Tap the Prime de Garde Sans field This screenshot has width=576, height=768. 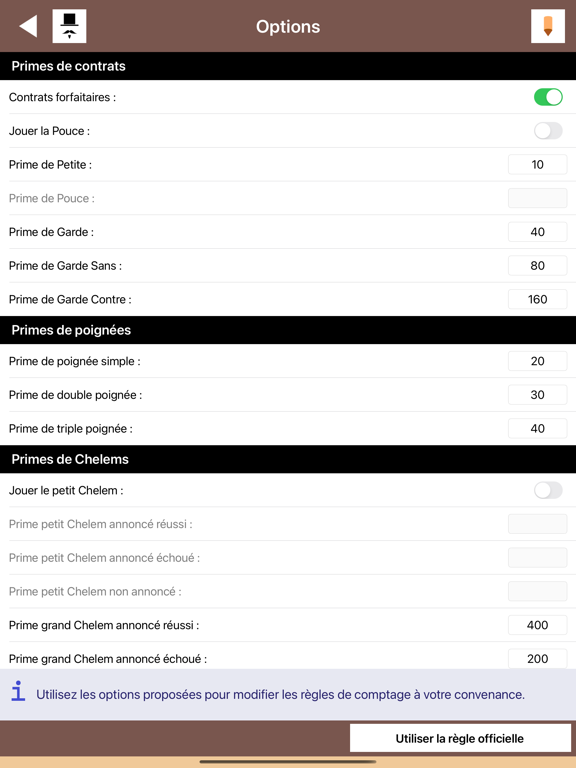(x=537, y=266)
